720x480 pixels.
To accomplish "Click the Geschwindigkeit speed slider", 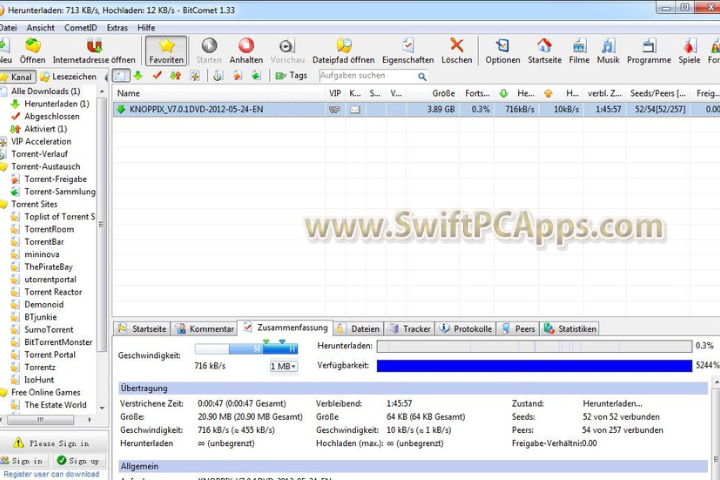I will coord(246,349).
